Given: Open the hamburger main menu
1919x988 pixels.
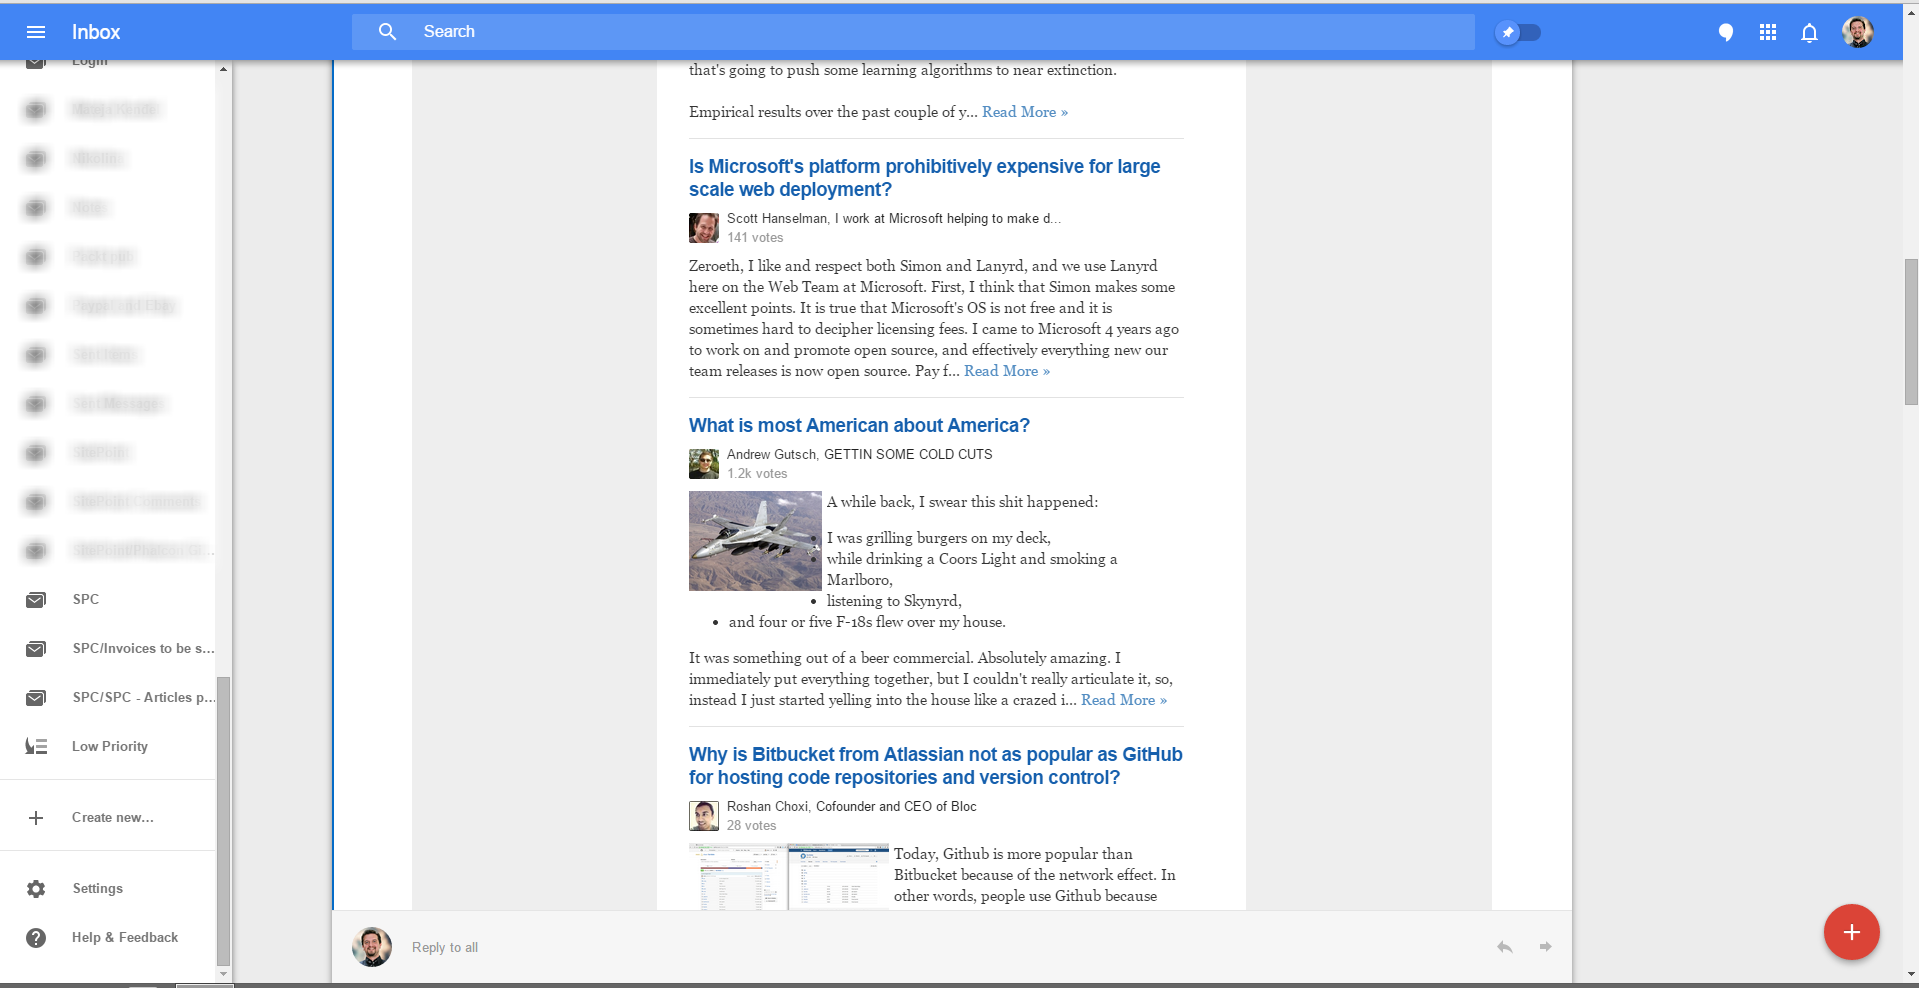Looking at the screenshot, I should [36, 32].
